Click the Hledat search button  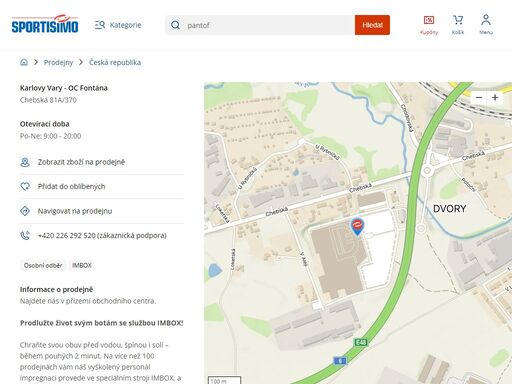pyautogui.click(x=372, y=25)
